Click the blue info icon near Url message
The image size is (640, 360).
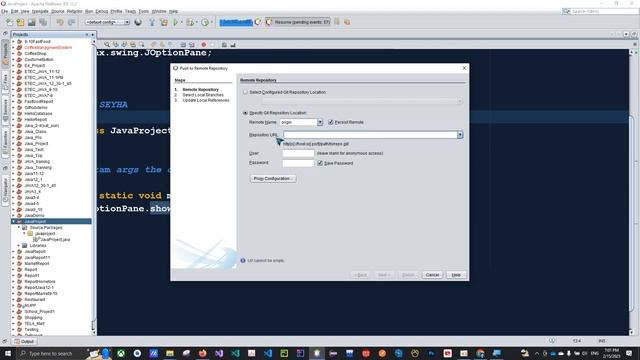tap(243, 260)
